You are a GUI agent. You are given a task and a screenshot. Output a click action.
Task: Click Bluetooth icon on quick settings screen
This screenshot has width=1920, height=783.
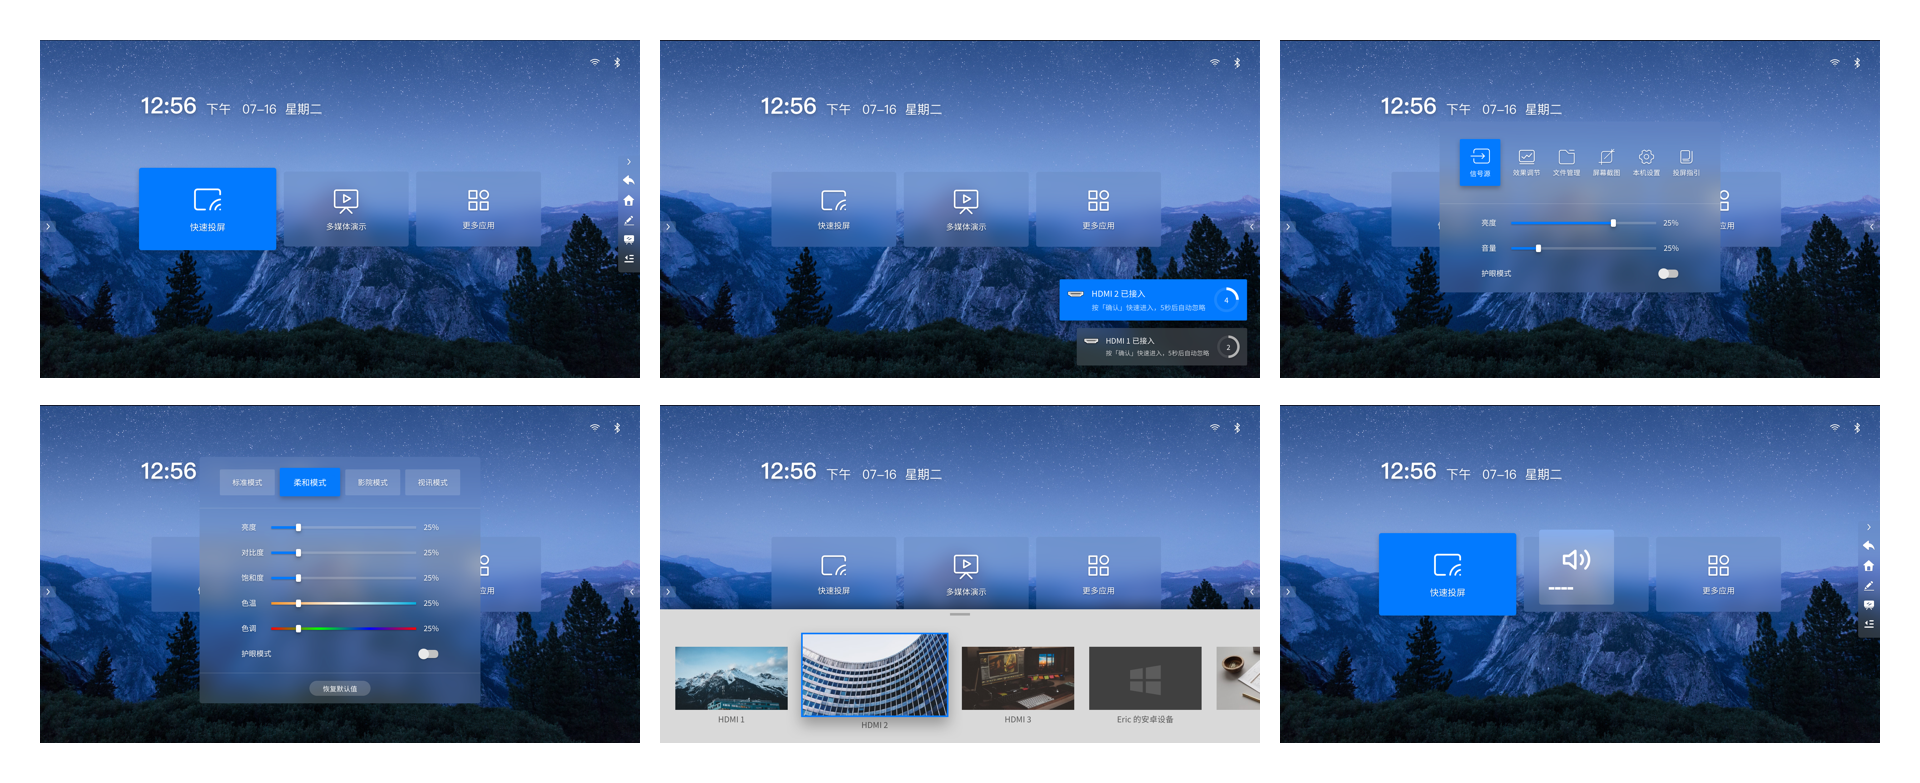[x=1857, y=62]
